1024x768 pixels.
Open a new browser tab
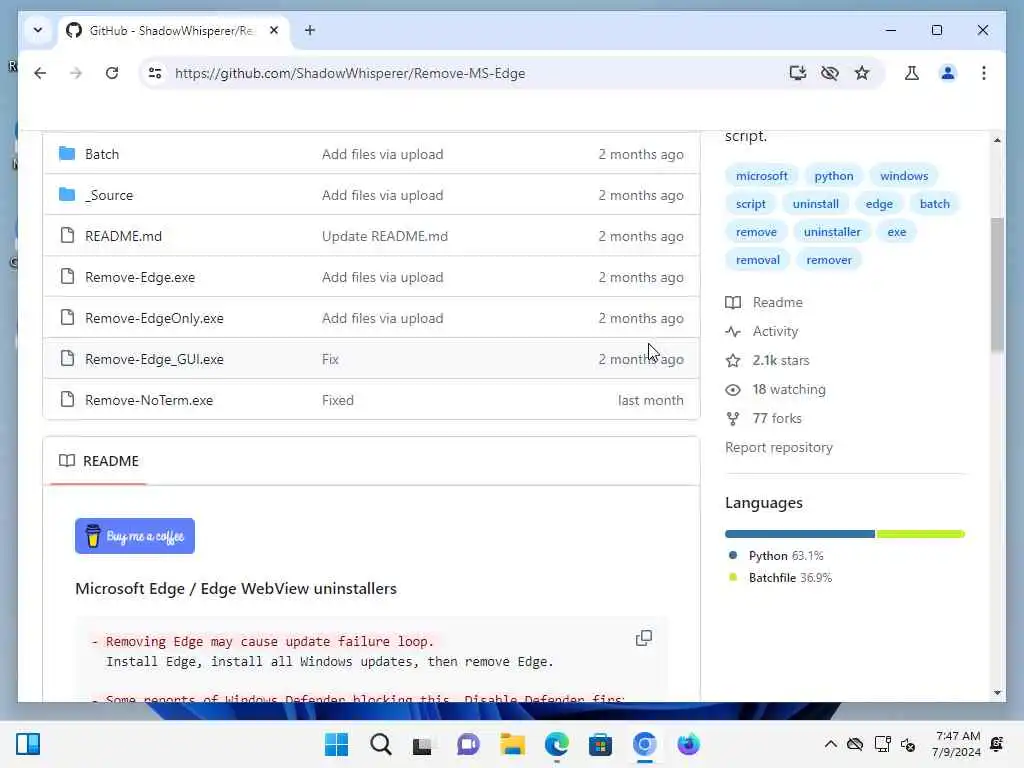[x=310, y=30]
